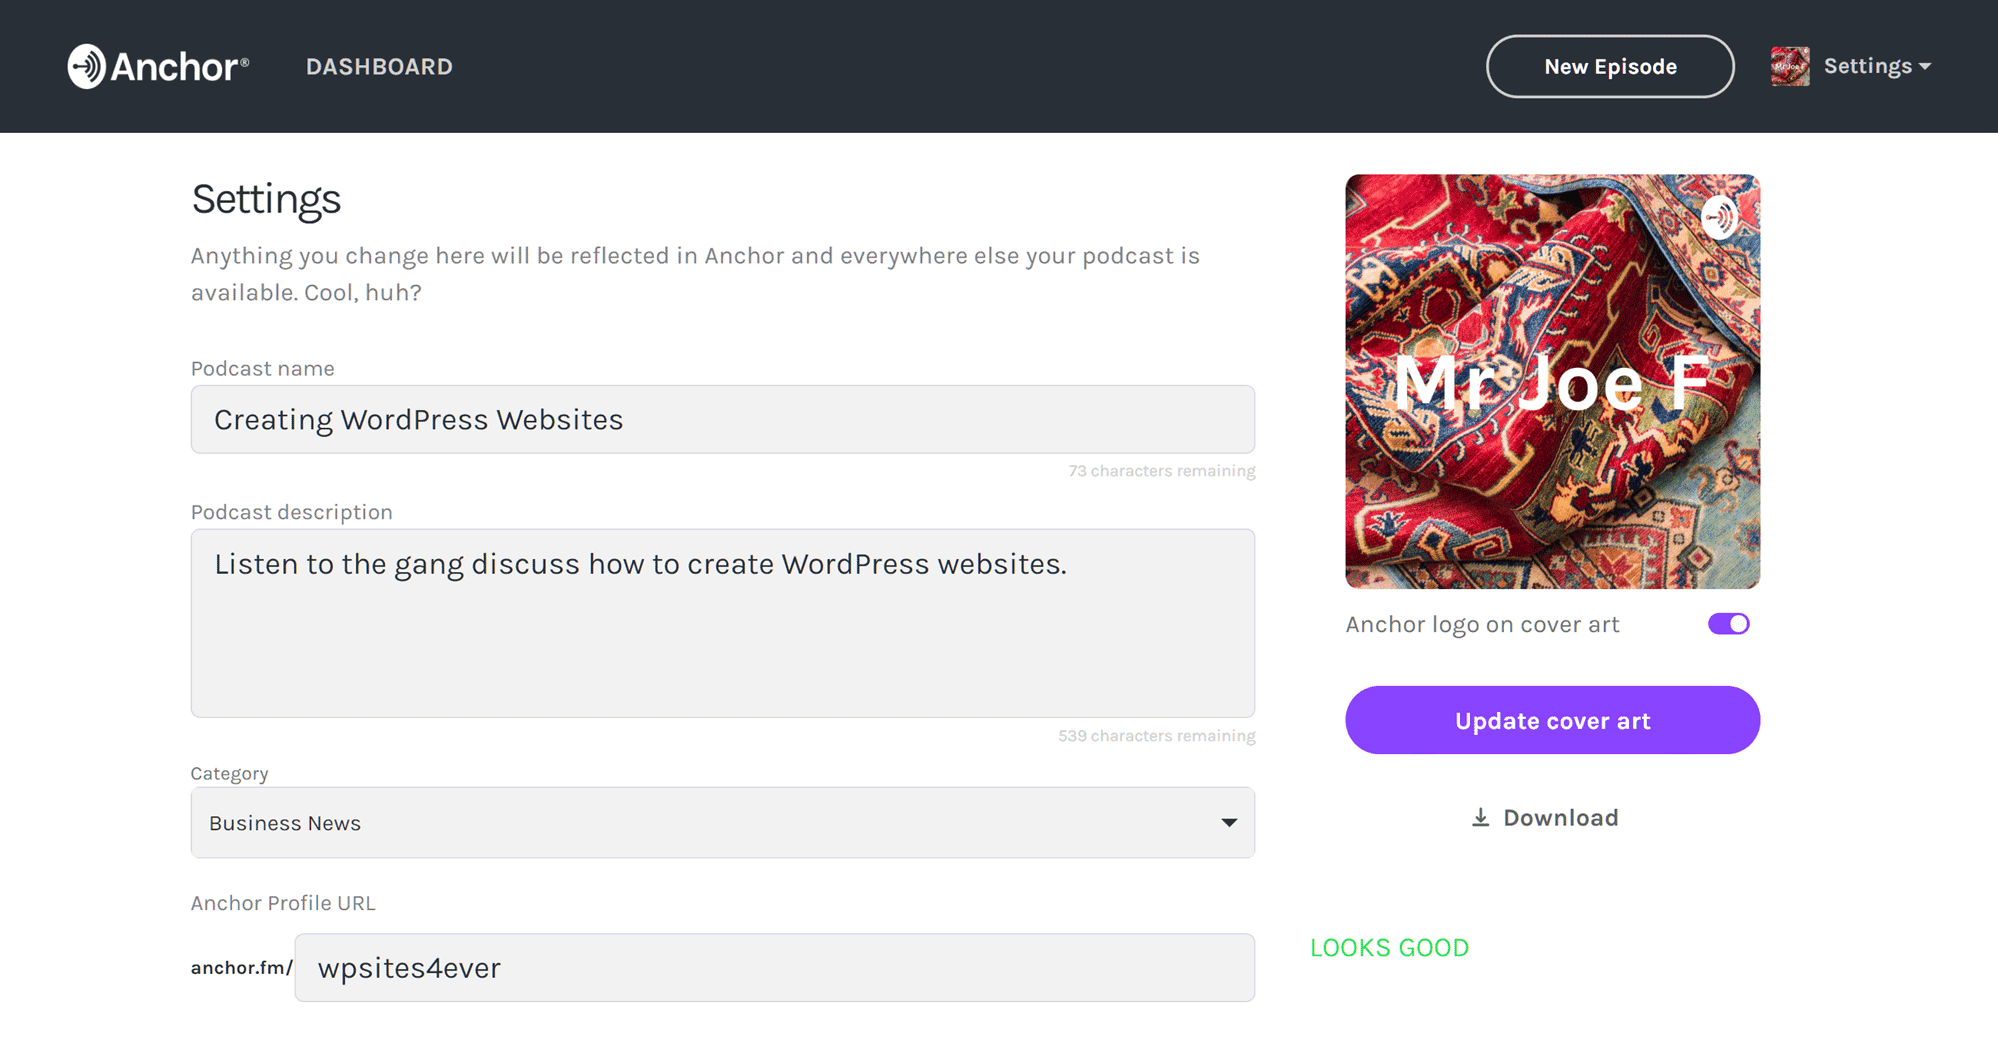1998x1043 pixels.
Task: Click the Update cover art button
Action: click(x=1552, y=720)
